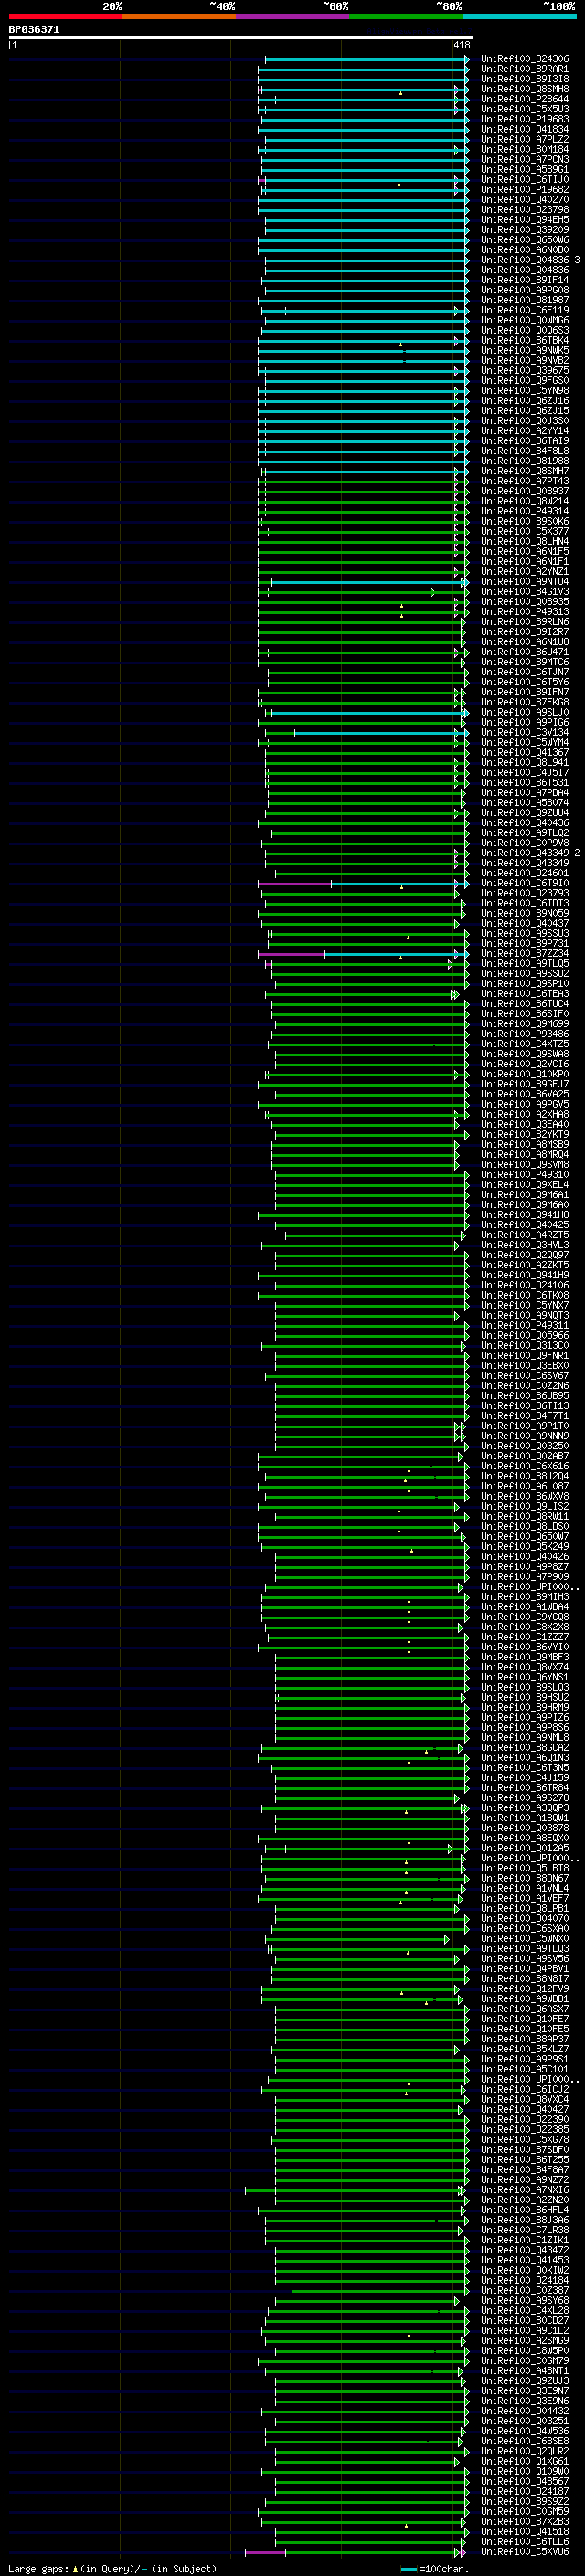Image resolution: width=585 pixels, height=2576 pixels.
Task: Click the cyan alignment bar for UniRef100_O24306
Action: coord(366,59)
